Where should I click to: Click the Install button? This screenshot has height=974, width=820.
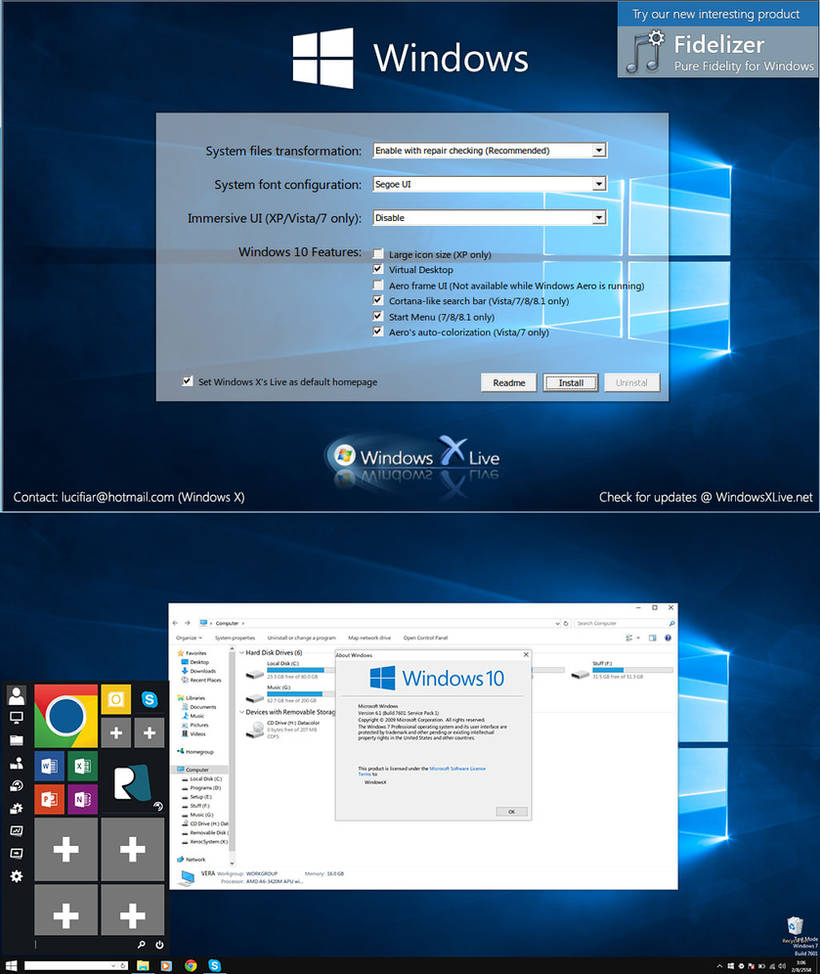pos(571,383)
